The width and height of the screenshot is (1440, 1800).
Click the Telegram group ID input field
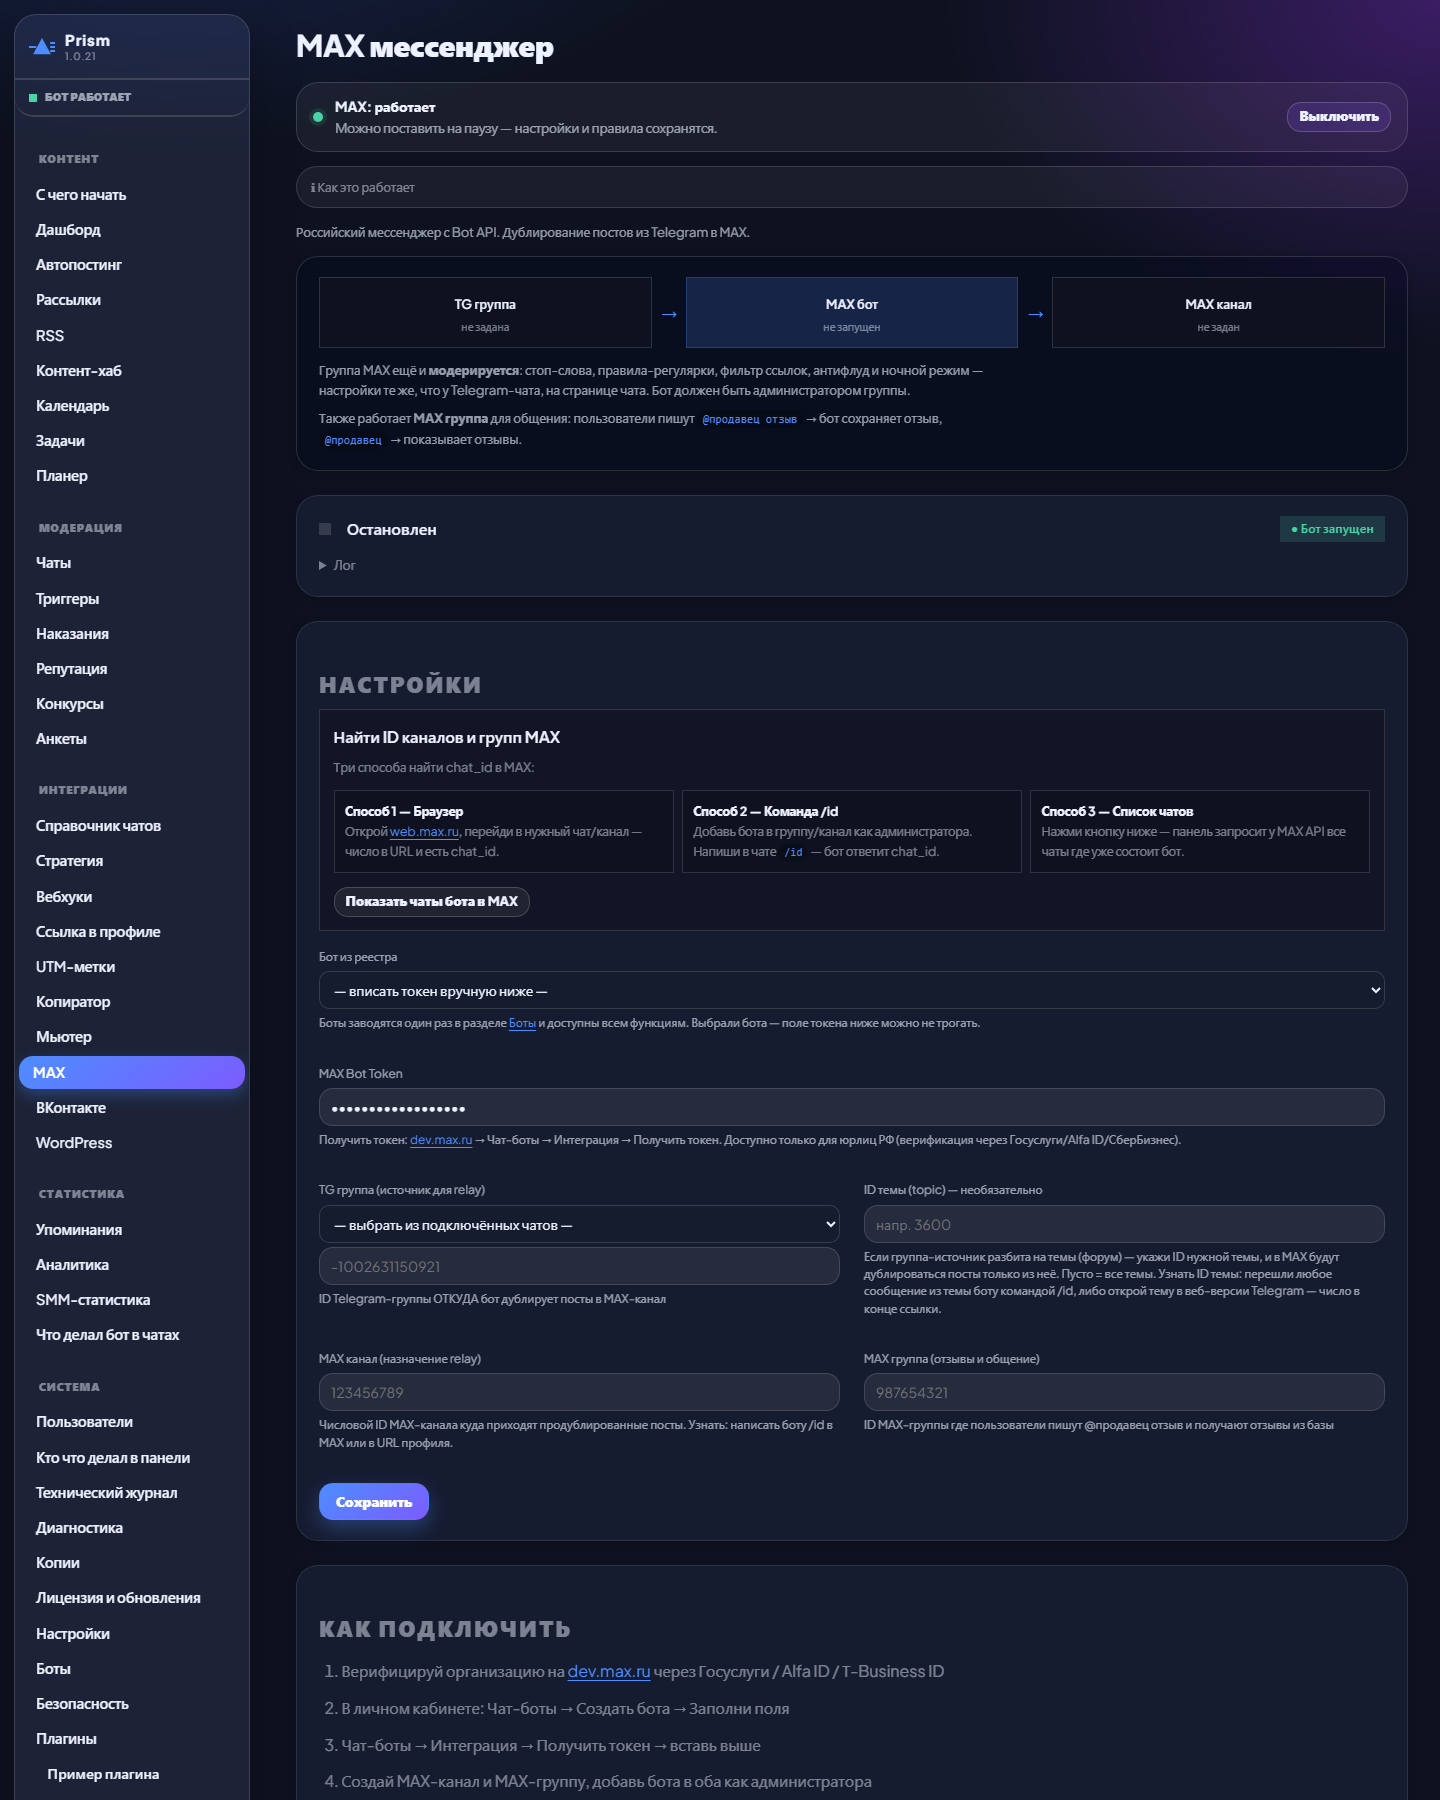pos(579,1266)
